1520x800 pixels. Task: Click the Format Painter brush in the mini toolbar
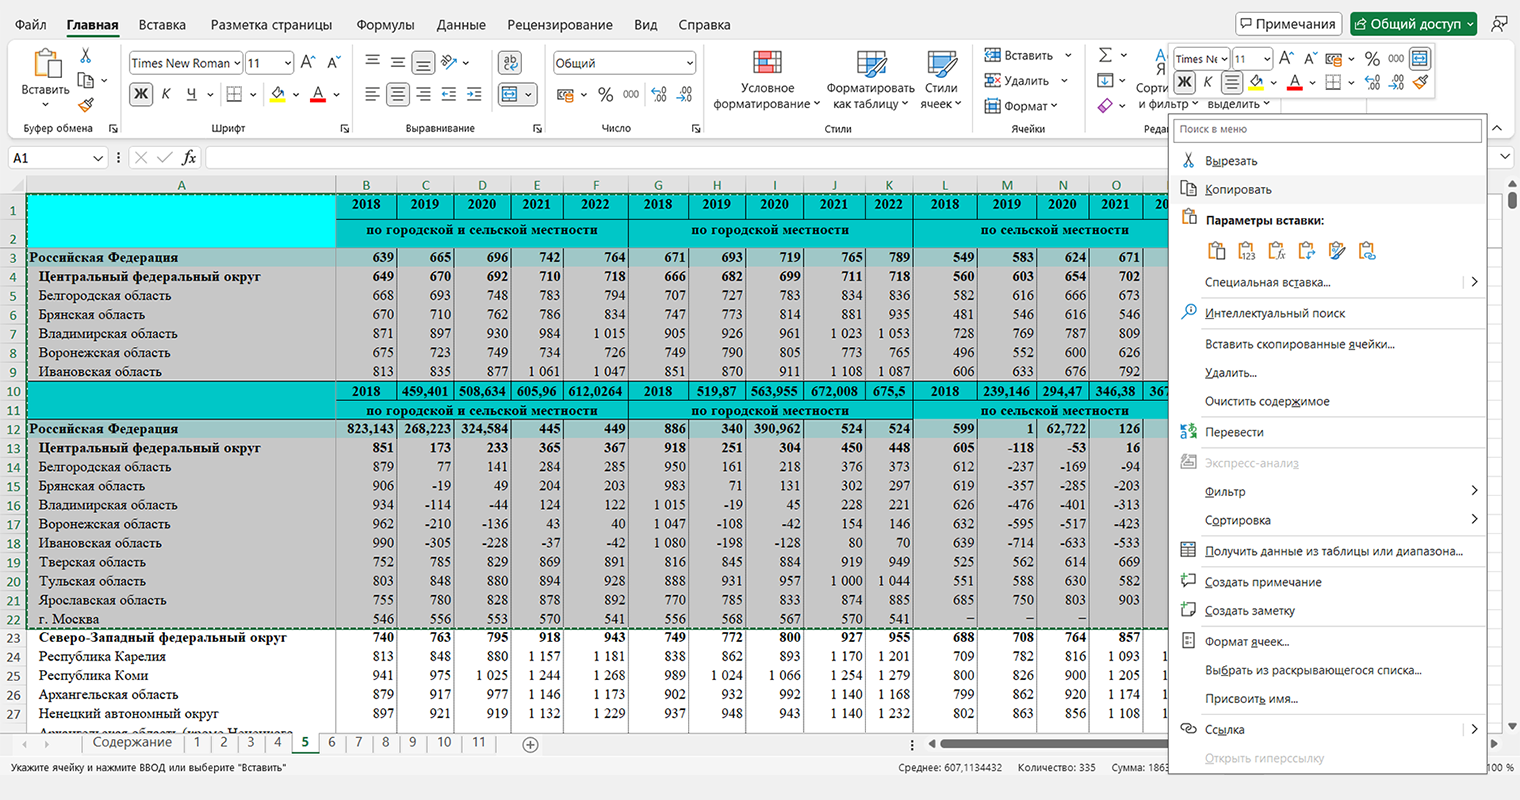[1421, 82]
